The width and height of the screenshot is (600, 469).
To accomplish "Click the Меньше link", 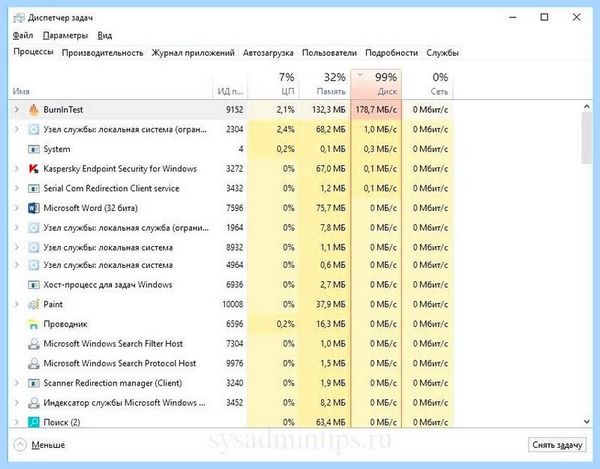I will tap(48, 445).
